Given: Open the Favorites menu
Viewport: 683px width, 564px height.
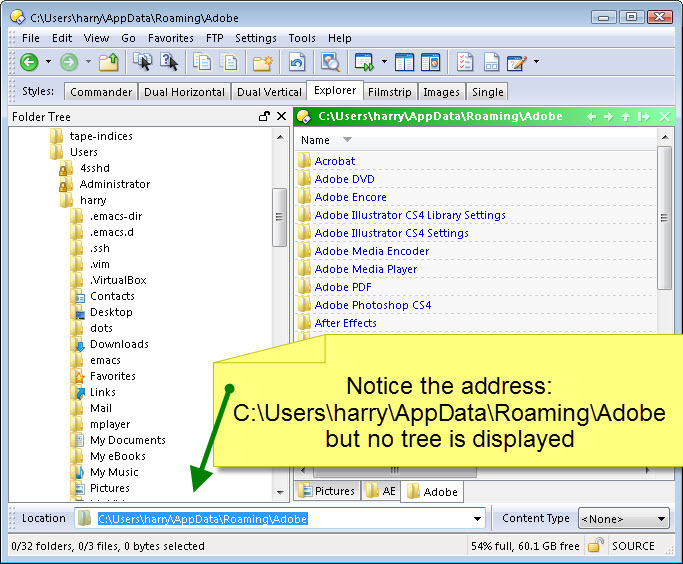Looking at the screenshot, I should pyautogui.click(x=171, y=38).
